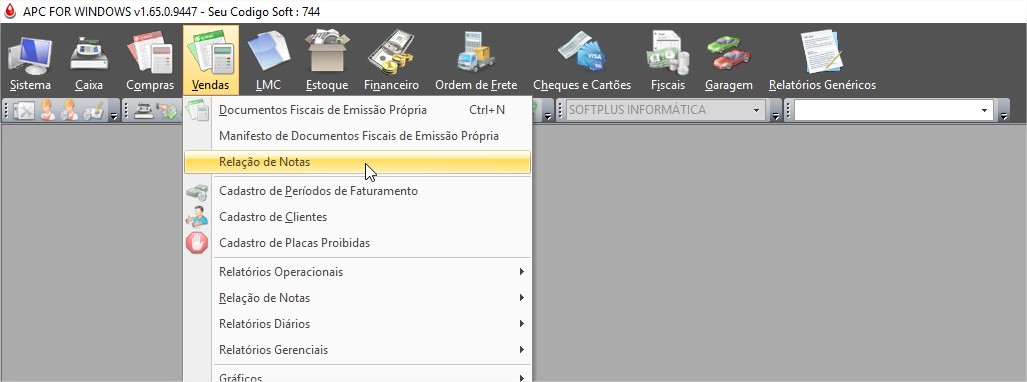The height and width of the screenshot is (382, 1027).
Task: Open the Garagem cars icon
Action: [728, 52]
